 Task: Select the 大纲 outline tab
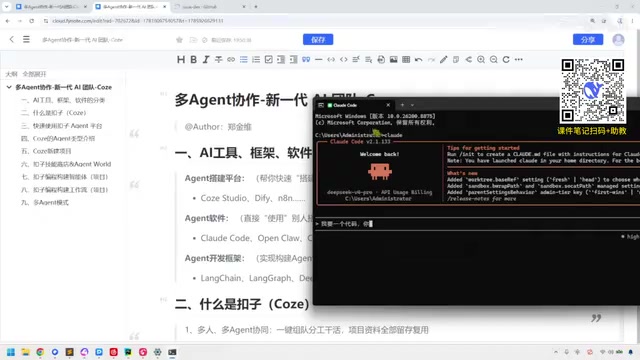[x=11, y=74]
